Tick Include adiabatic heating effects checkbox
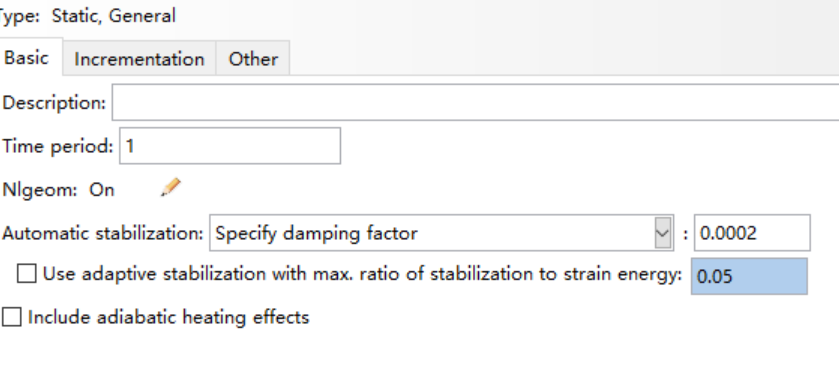 point(11,317)
